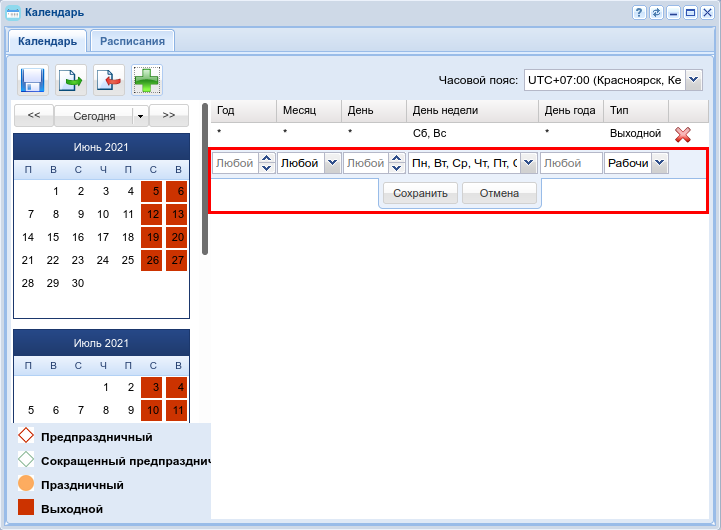
Task: Click the Праздничный orange circle legend icon
Action: coord(26,483)
